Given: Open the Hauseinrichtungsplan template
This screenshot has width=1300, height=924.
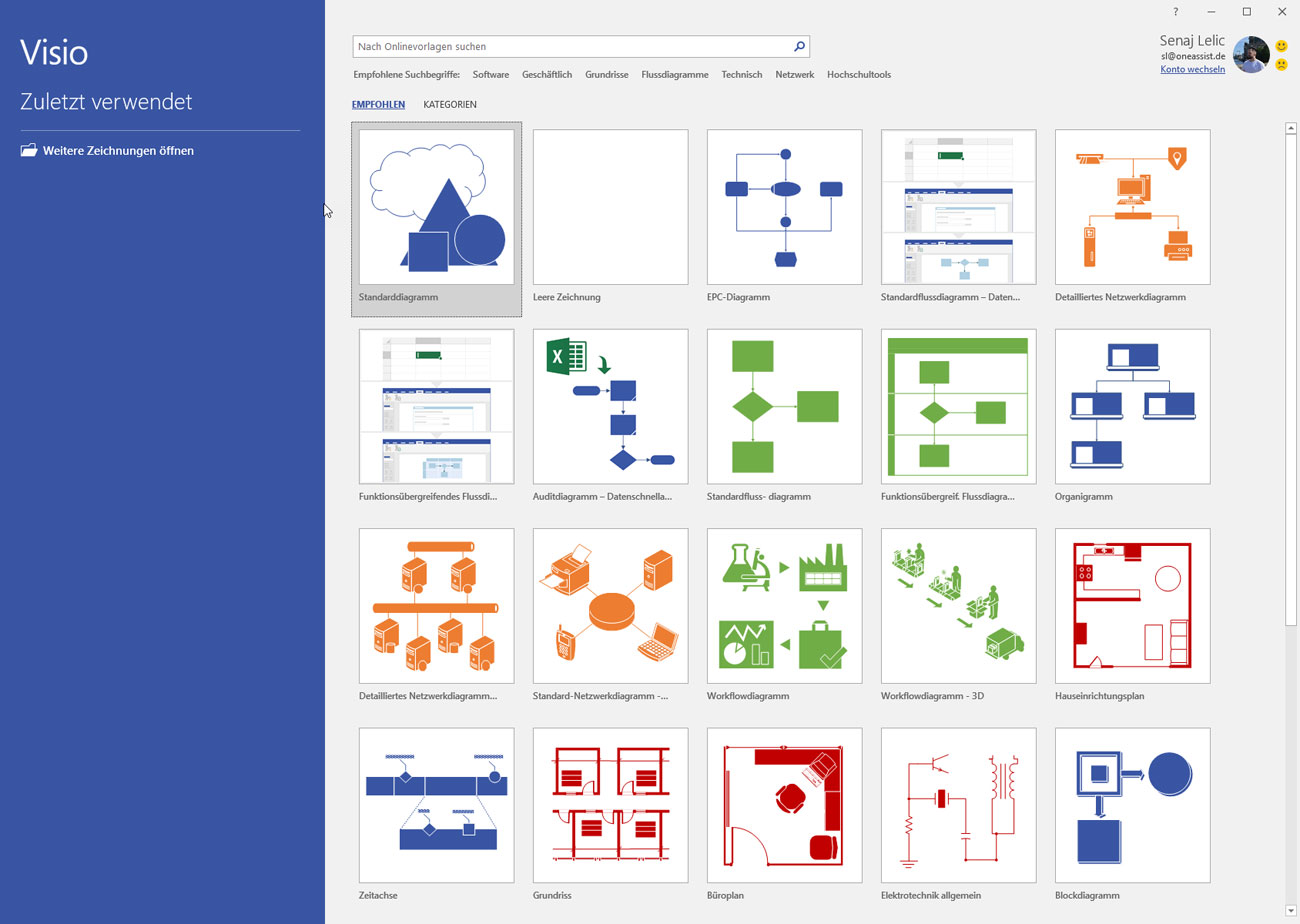Looking at the screenshot, I should [x=1133, y=606].
